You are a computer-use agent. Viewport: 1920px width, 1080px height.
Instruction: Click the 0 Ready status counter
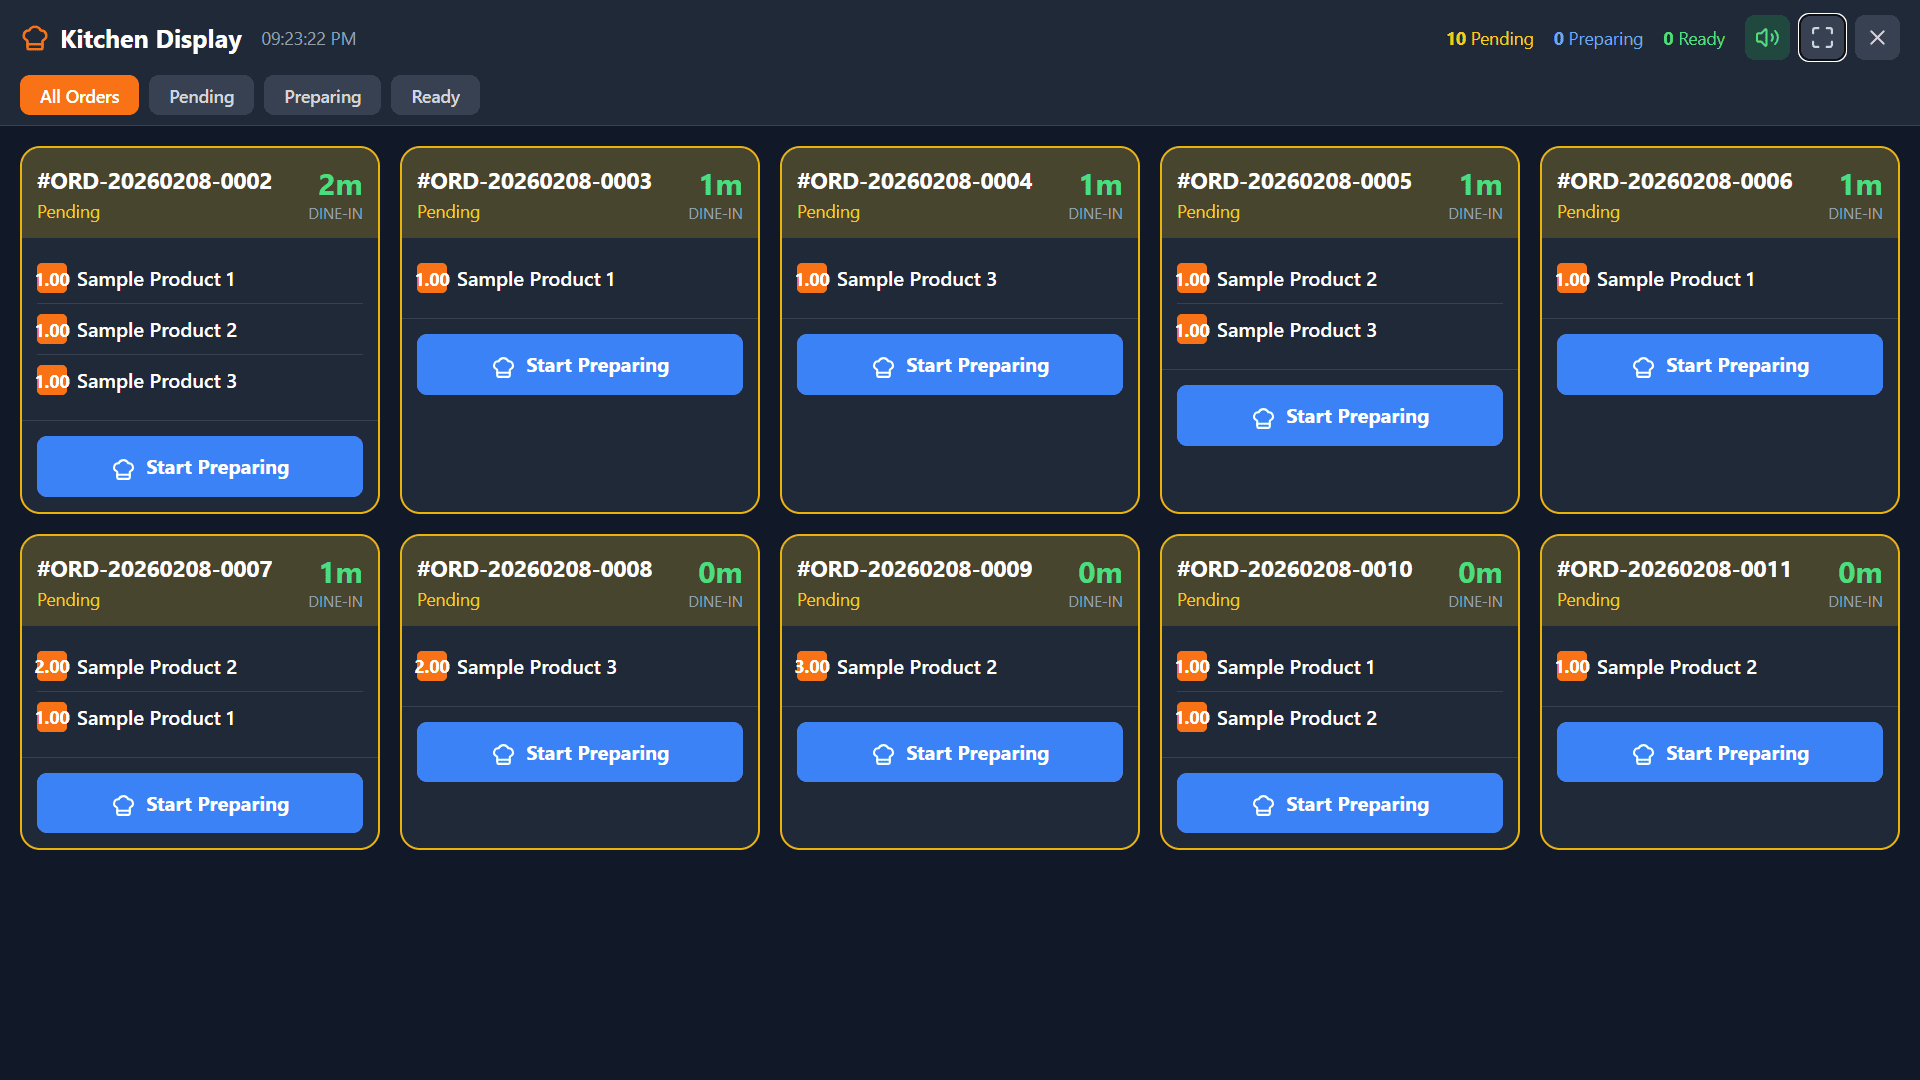point(1694,38)
